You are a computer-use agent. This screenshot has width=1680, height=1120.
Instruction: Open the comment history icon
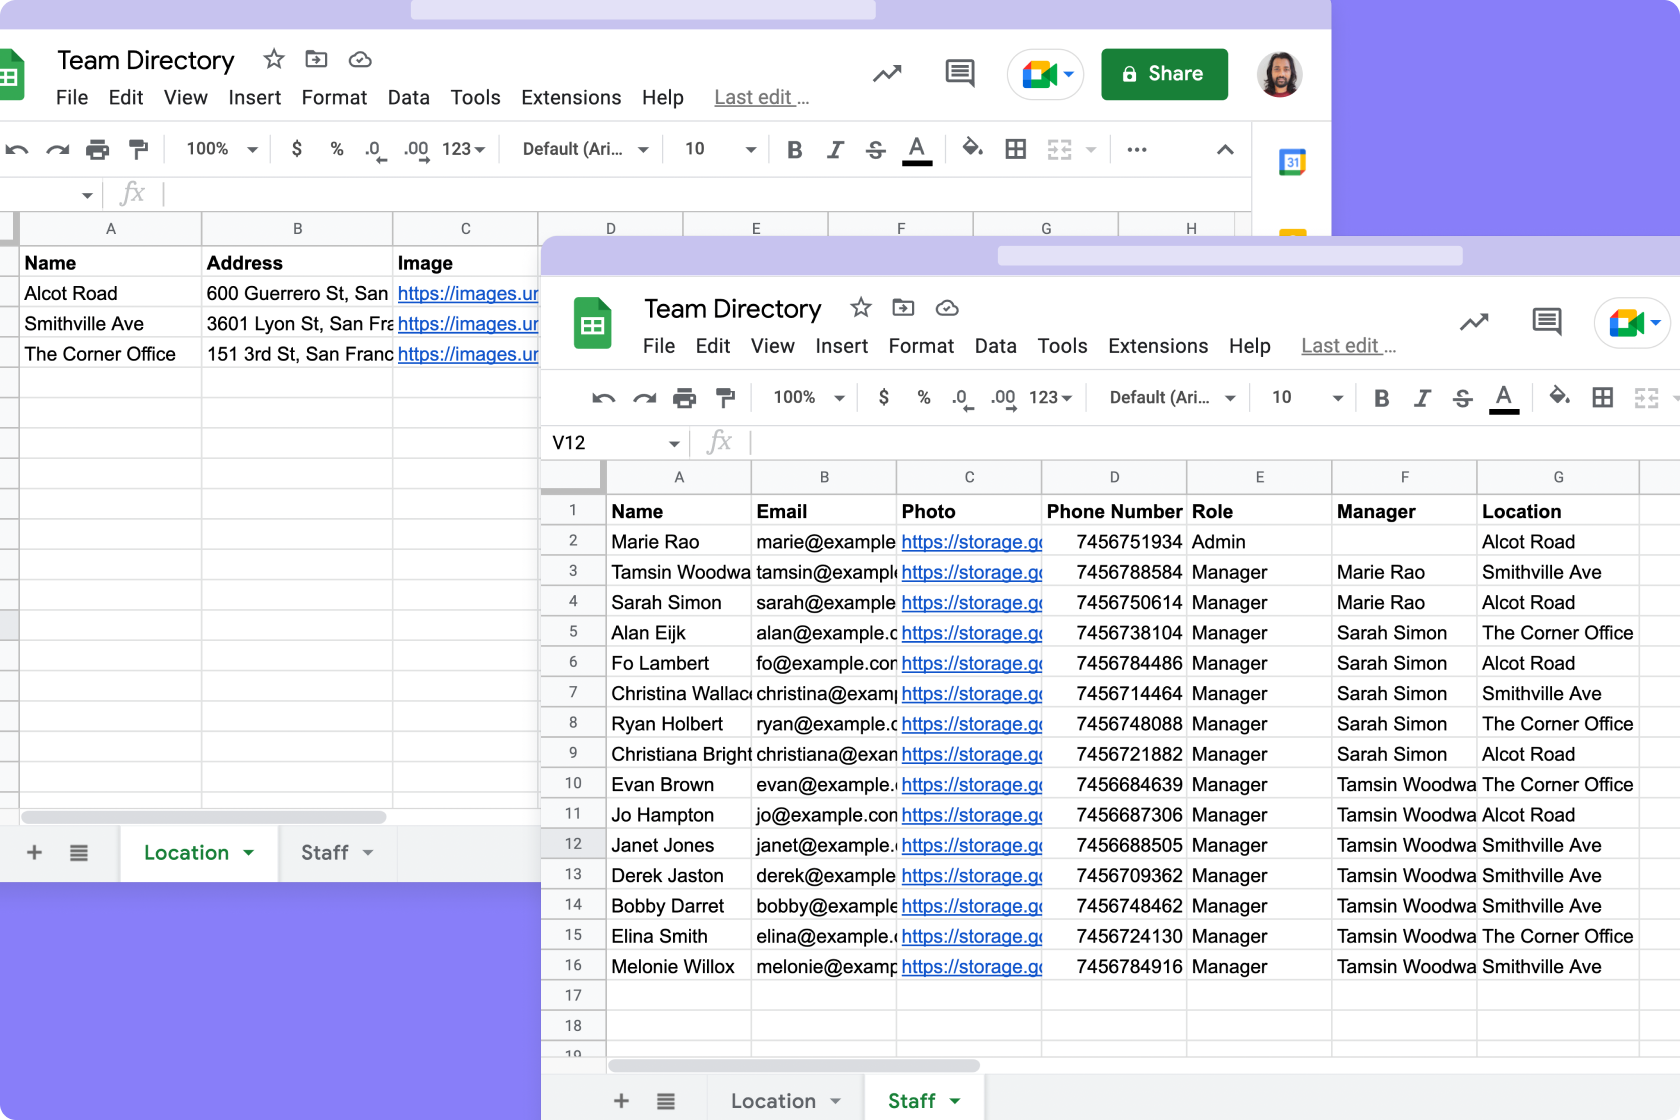(x=1546, y=322)
